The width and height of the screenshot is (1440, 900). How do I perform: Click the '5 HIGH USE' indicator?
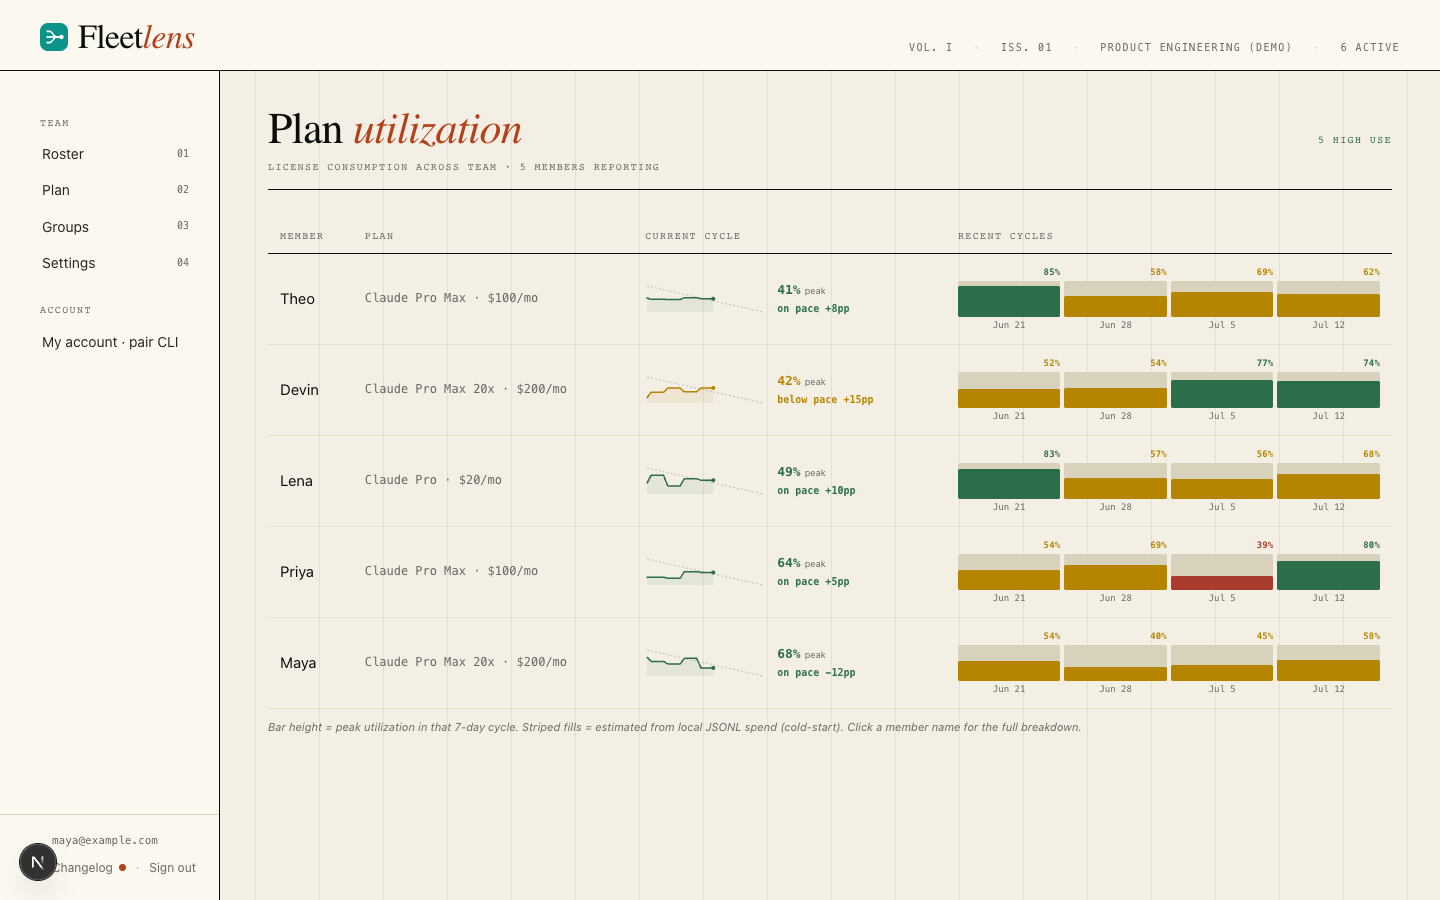pyautogui.click(x=1354, y=140)
